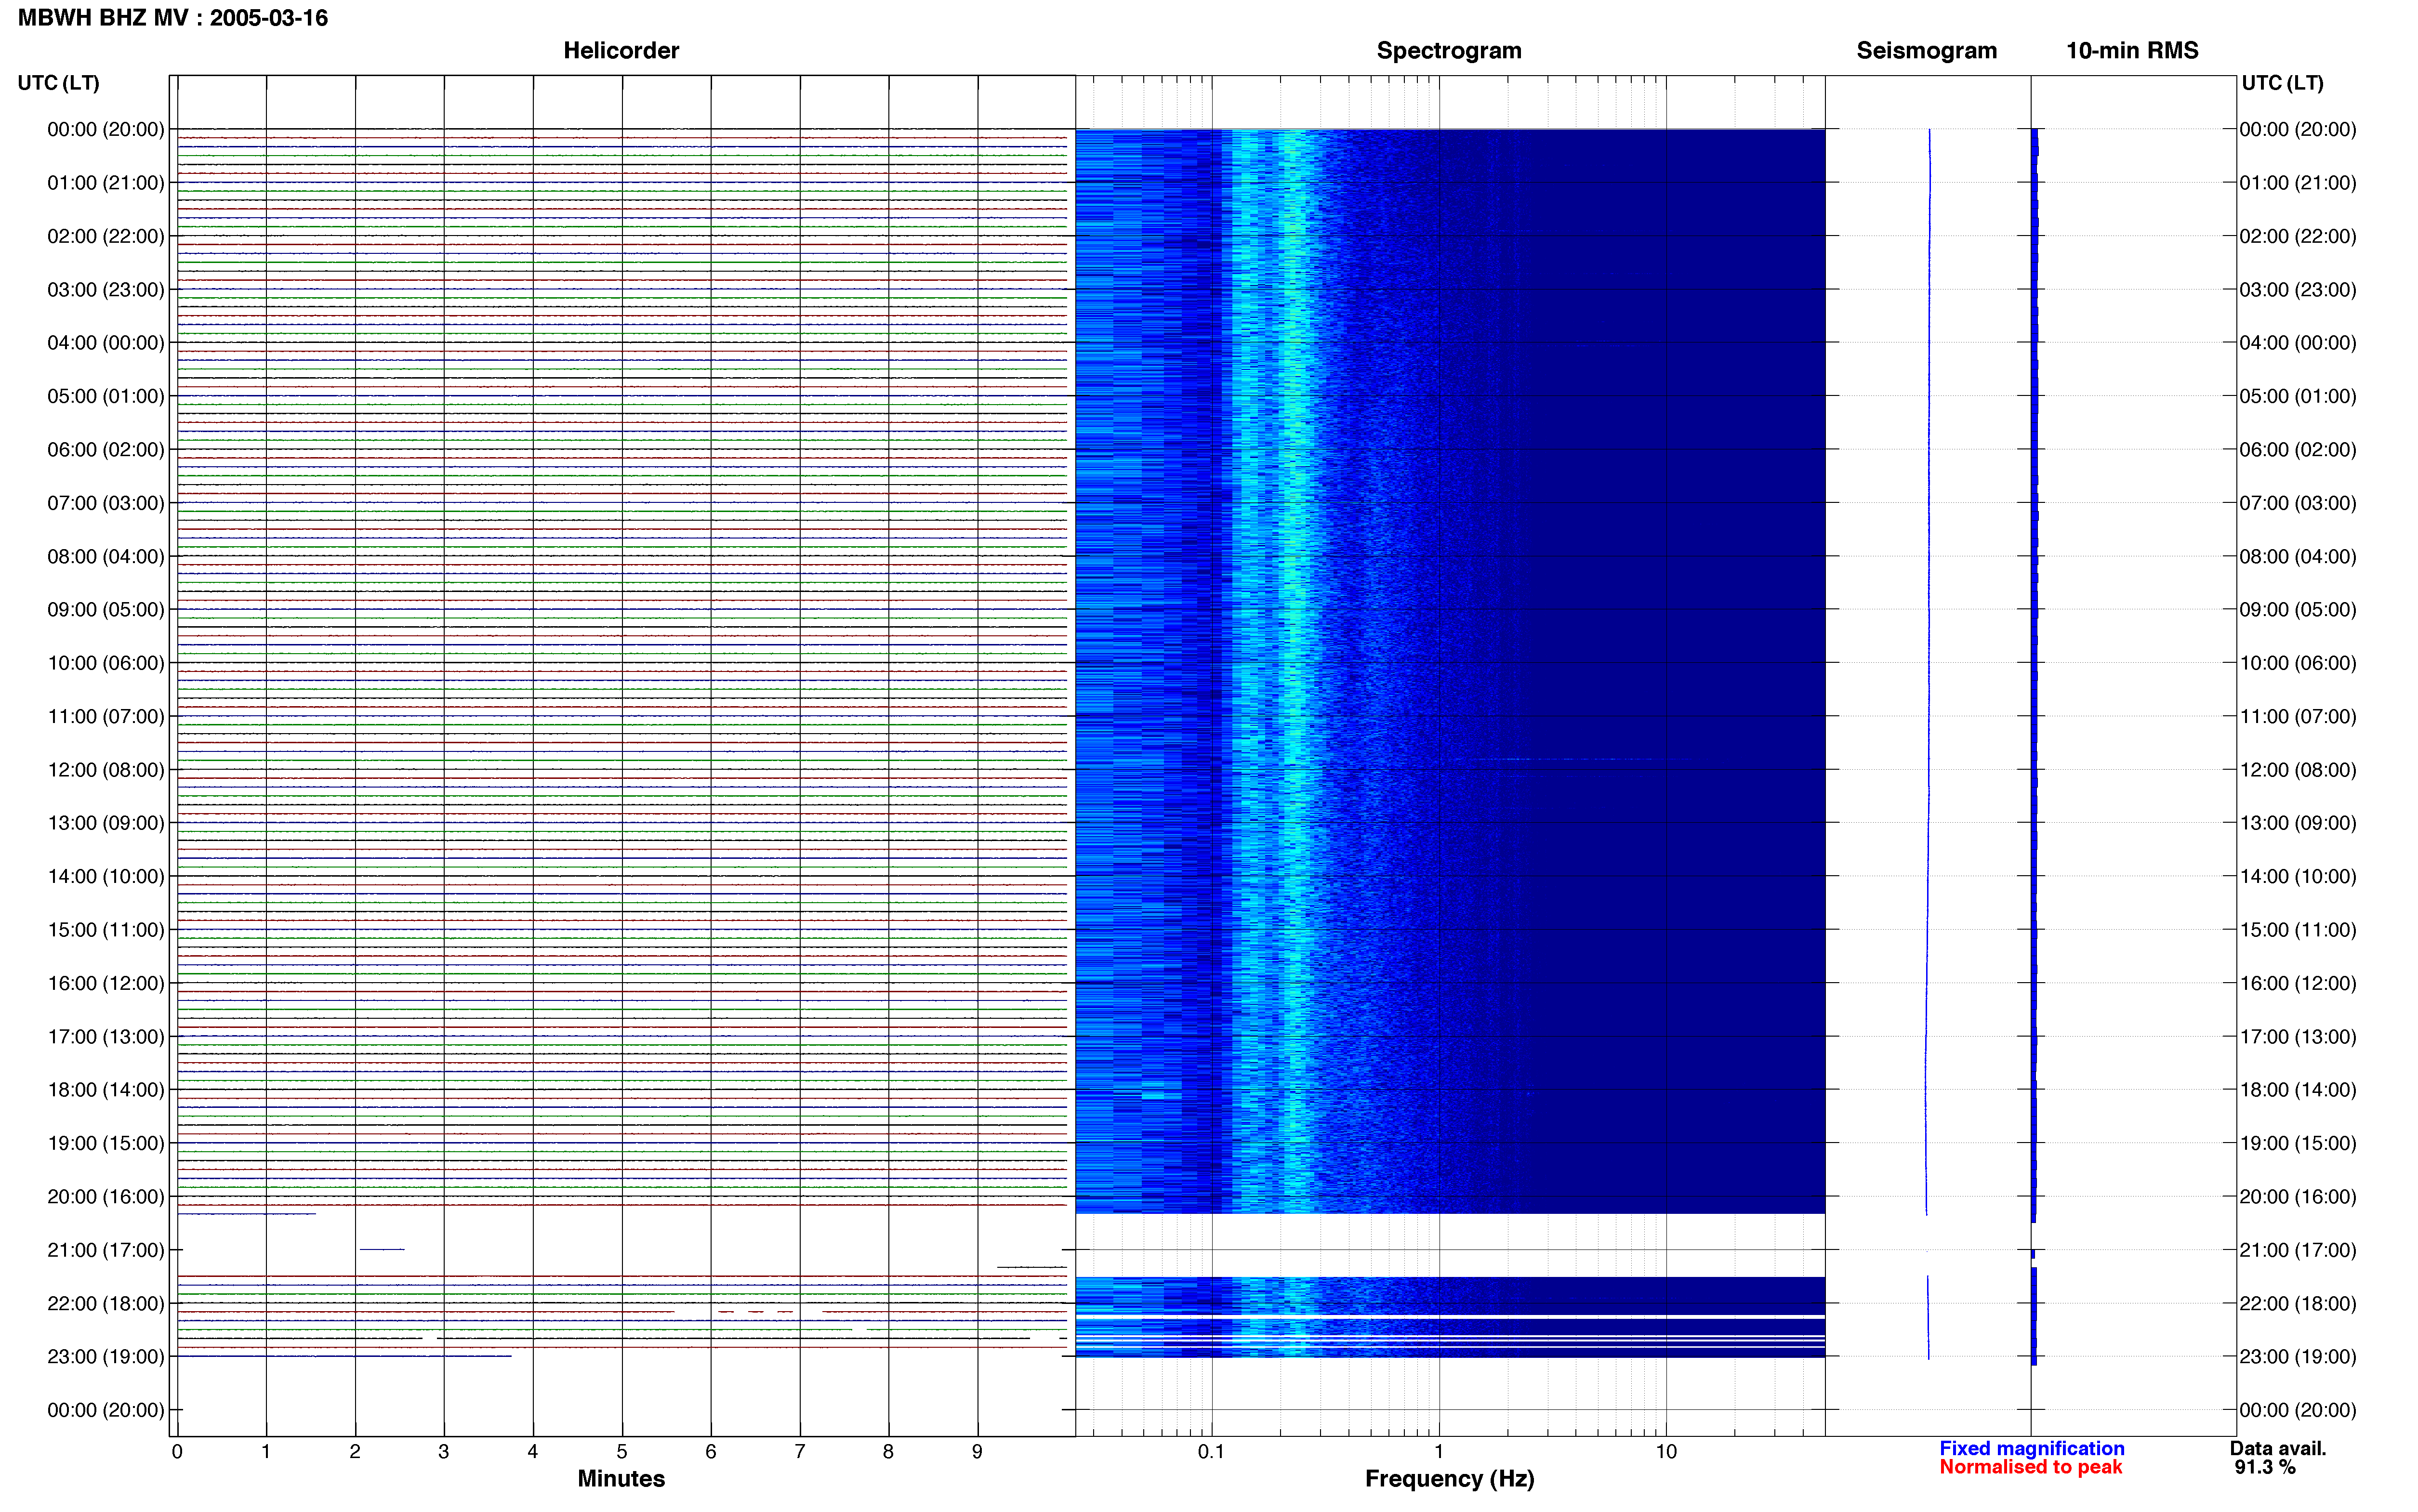The height and width of the screenshot is (1512, 2418).
Task: Click 18:00 (14:00) on the RMS-side time axis
Action: coord(2298,1090)
